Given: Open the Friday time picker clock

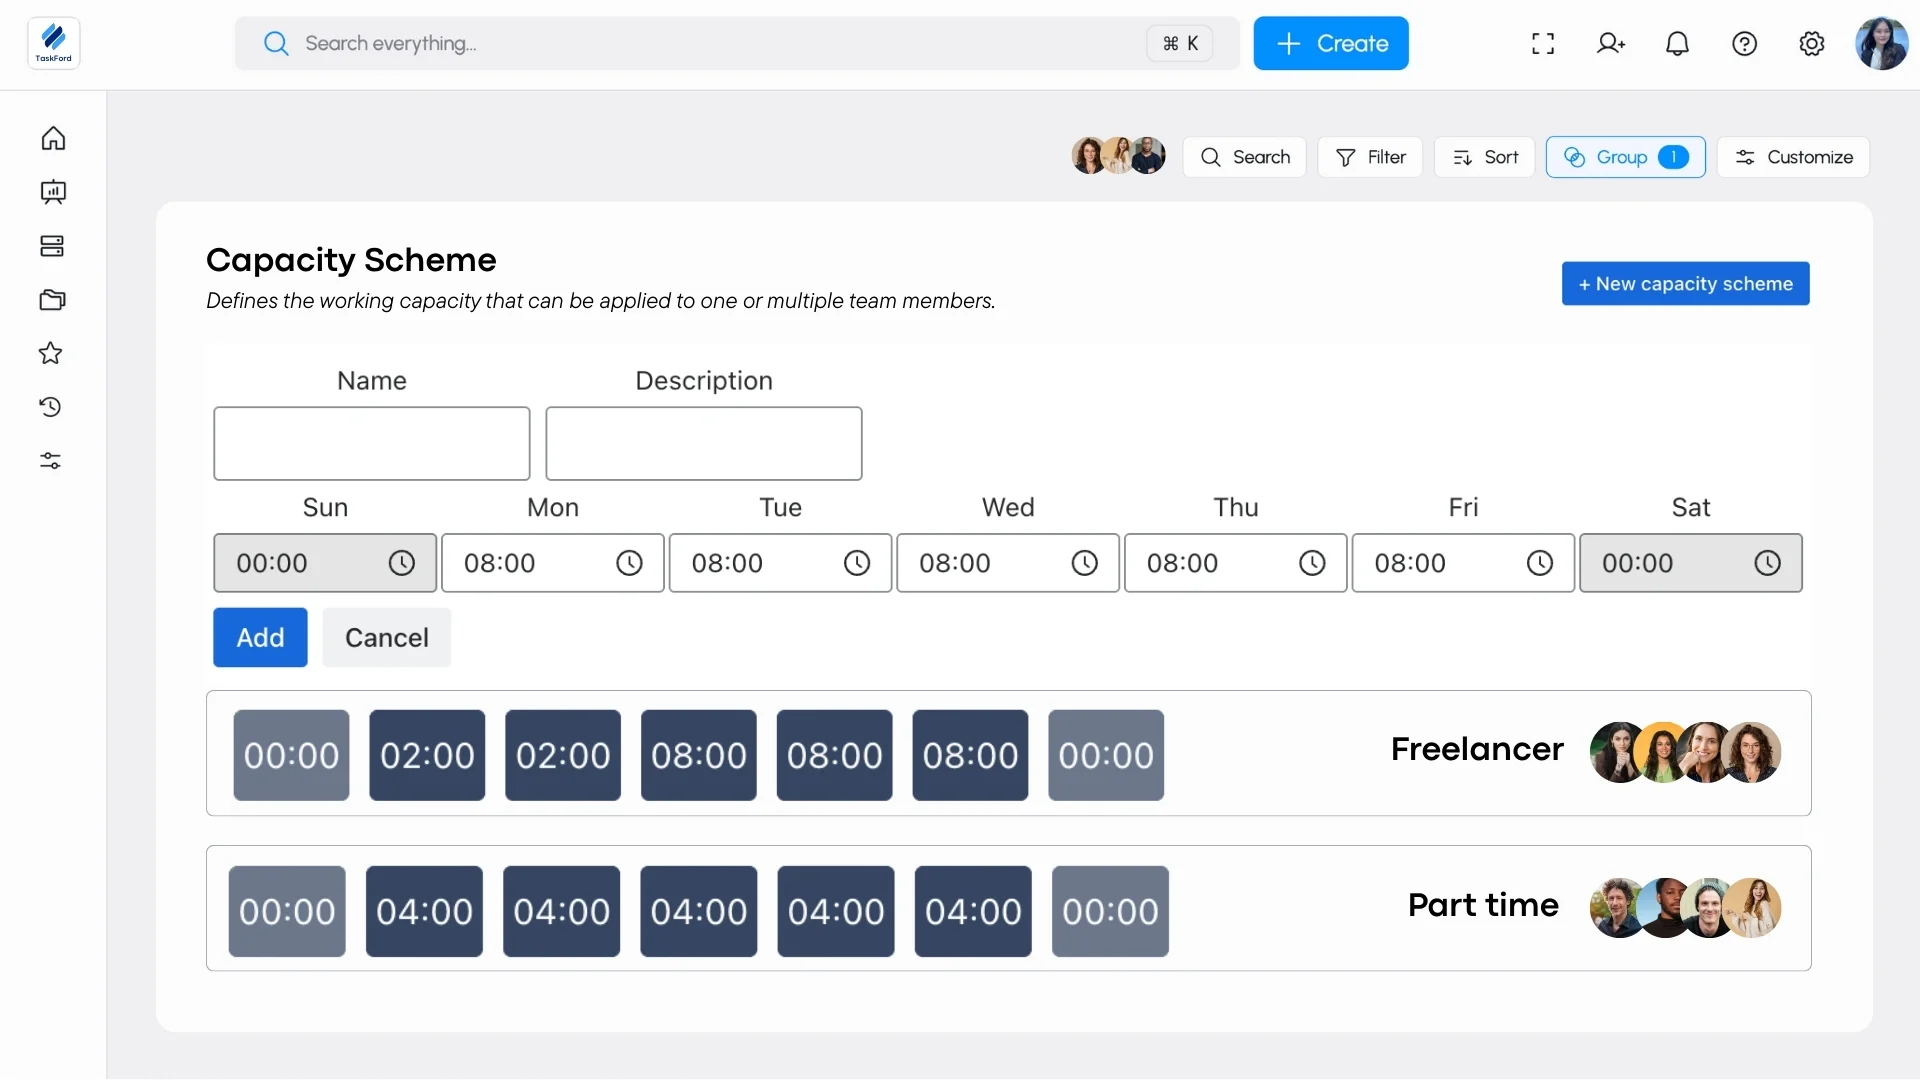Looking at the screenshot, I should click(x=1539, y=564).
